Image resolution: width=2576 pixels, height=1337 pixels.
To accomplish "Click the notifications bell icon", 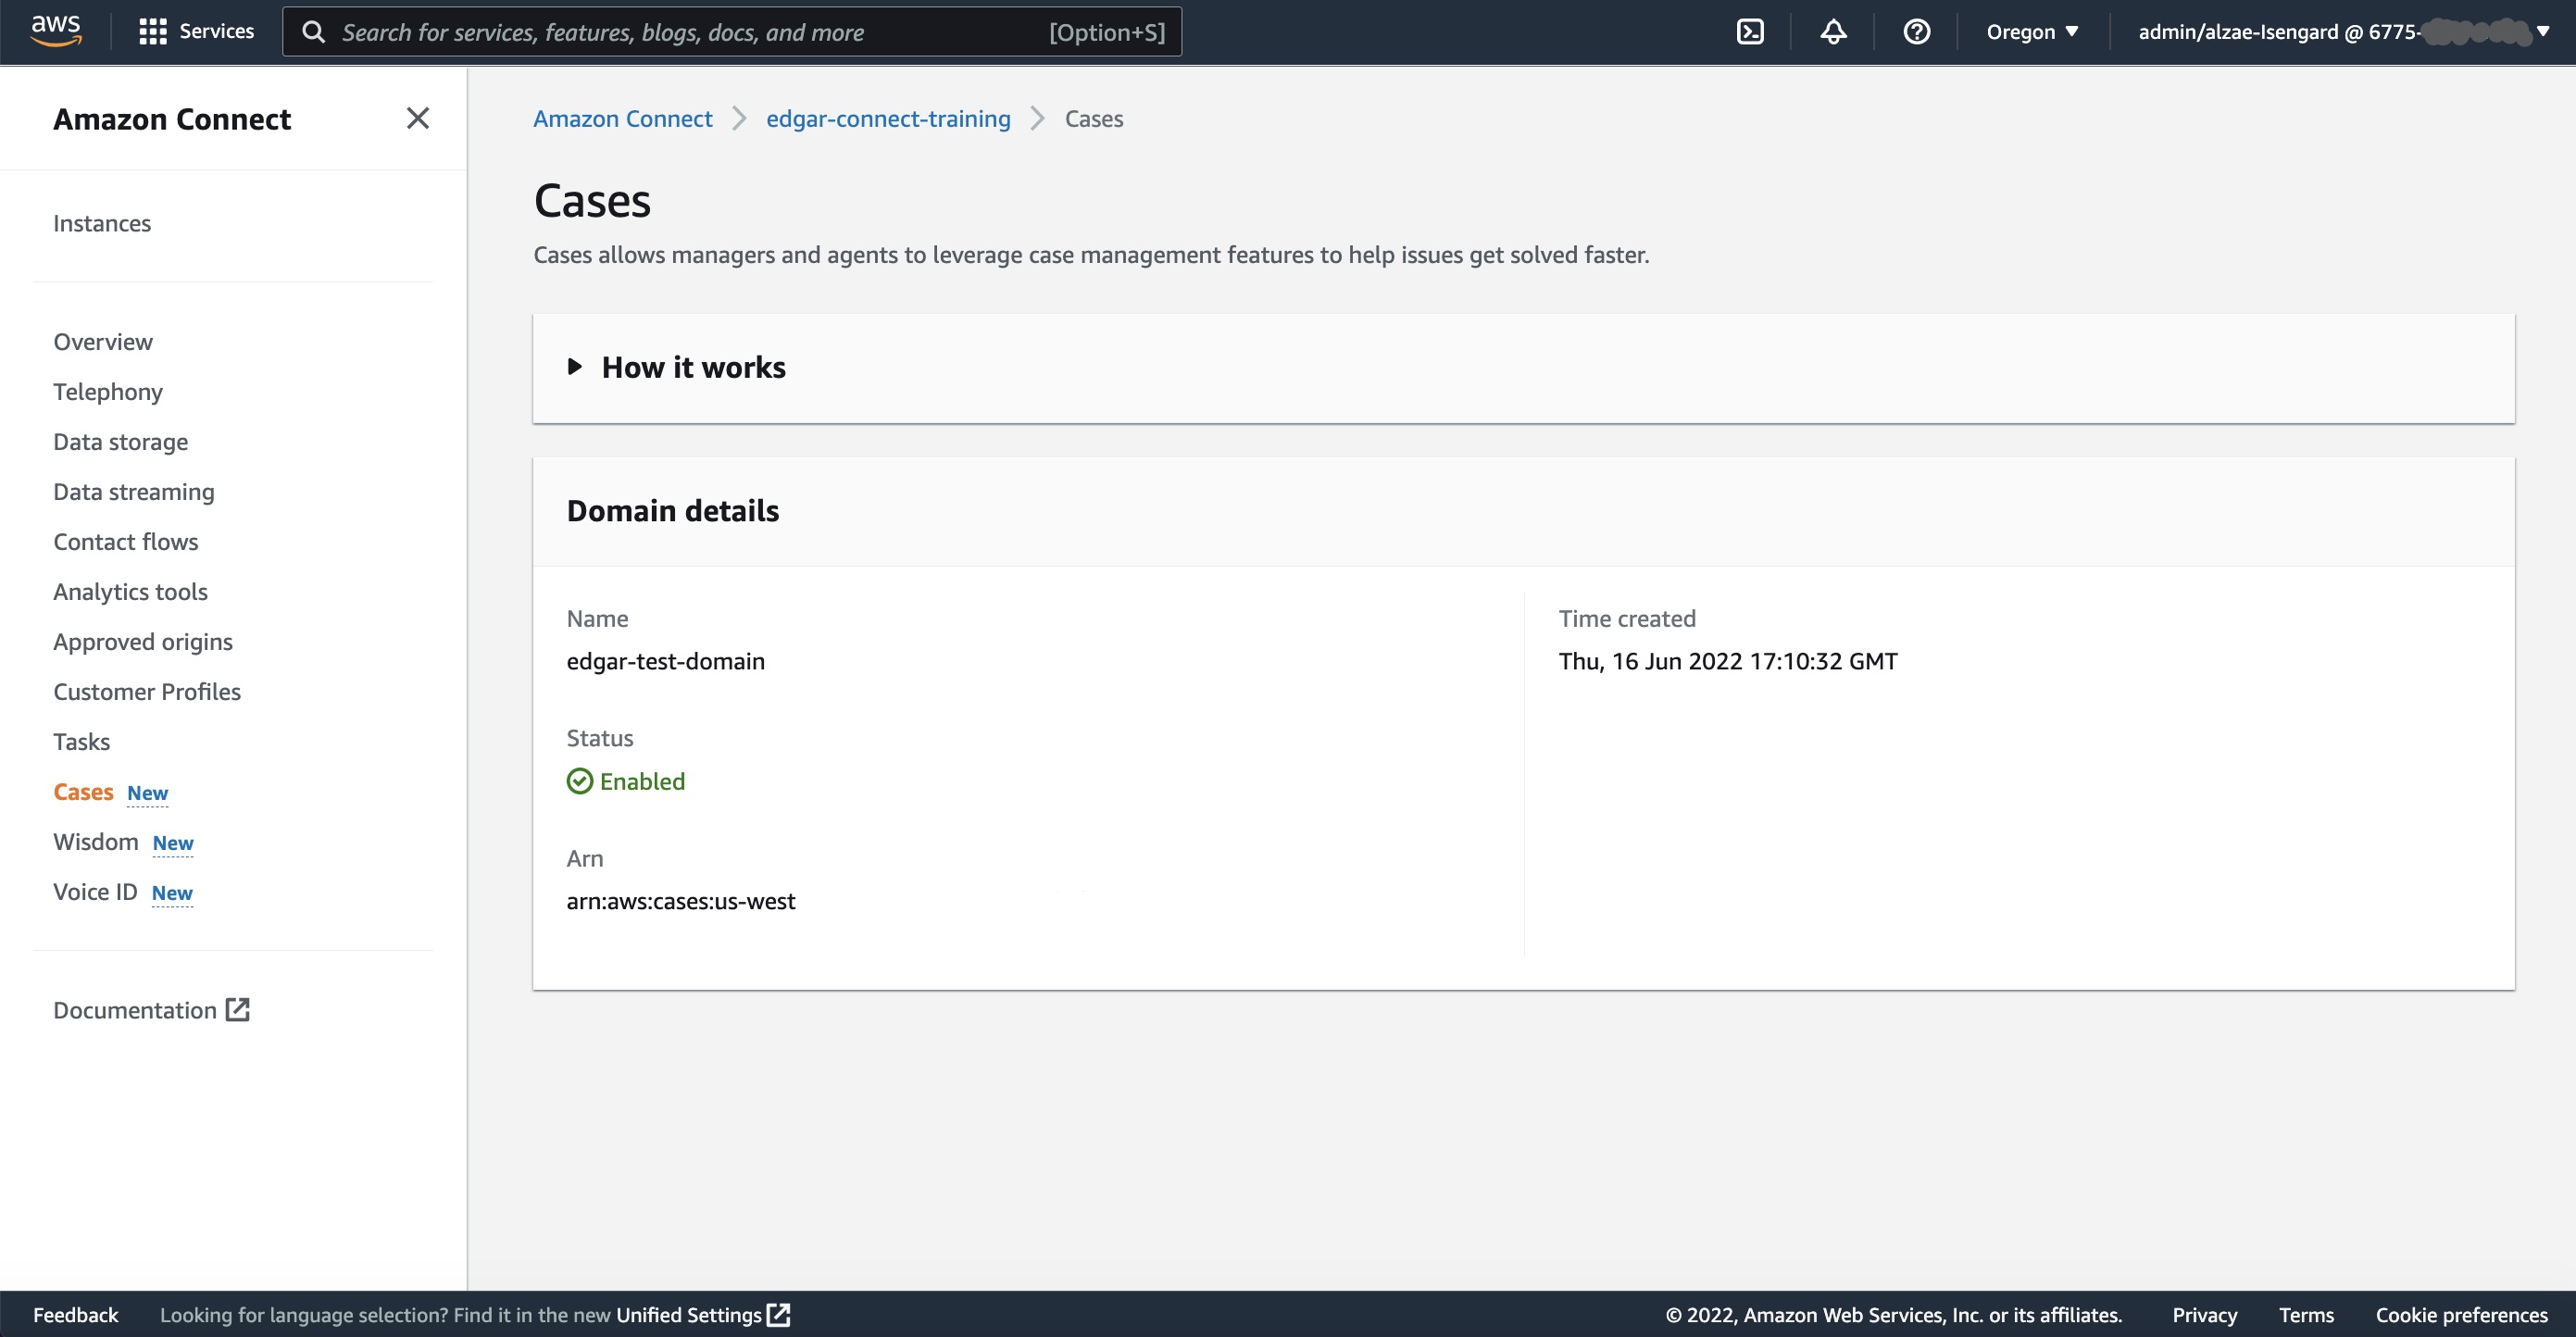I will tap(1833, 32).
